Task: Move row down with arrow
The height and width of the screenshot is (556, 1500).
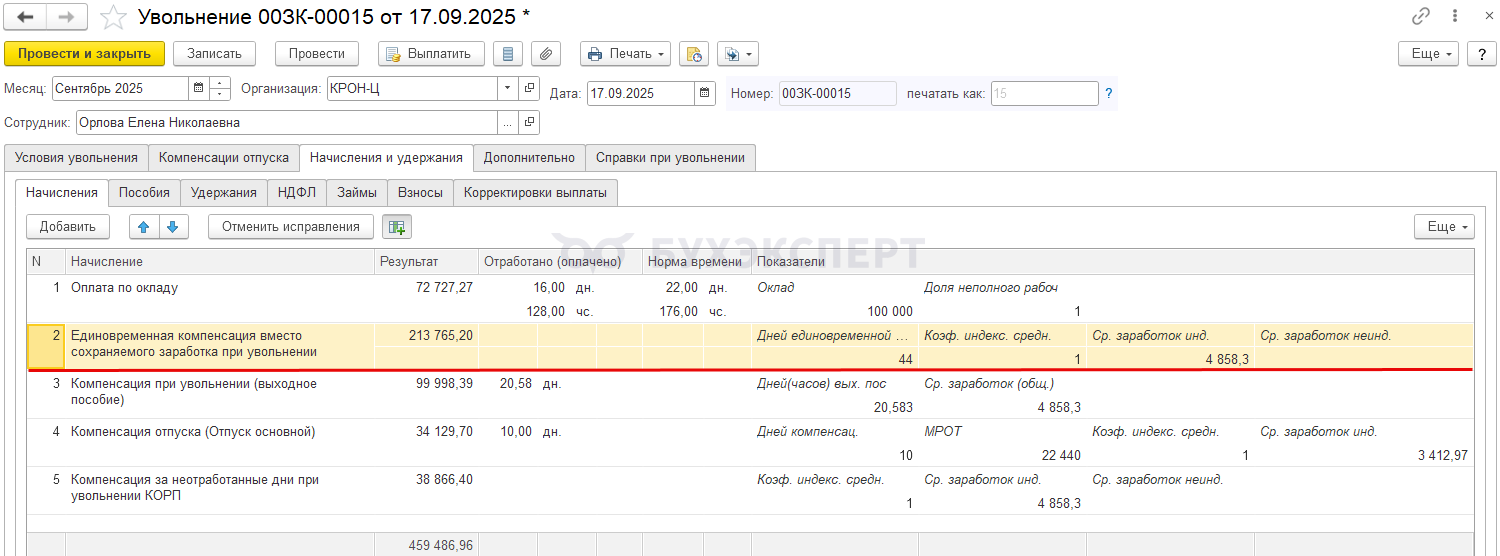Action: [173, 227]
